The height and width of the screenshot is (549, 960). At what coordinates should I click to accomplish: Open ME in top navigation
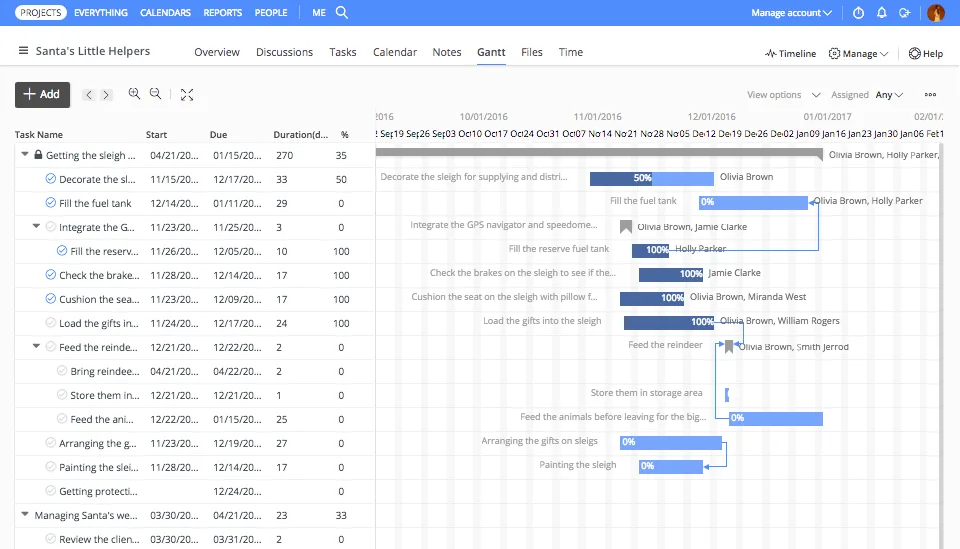coord(319,12)
